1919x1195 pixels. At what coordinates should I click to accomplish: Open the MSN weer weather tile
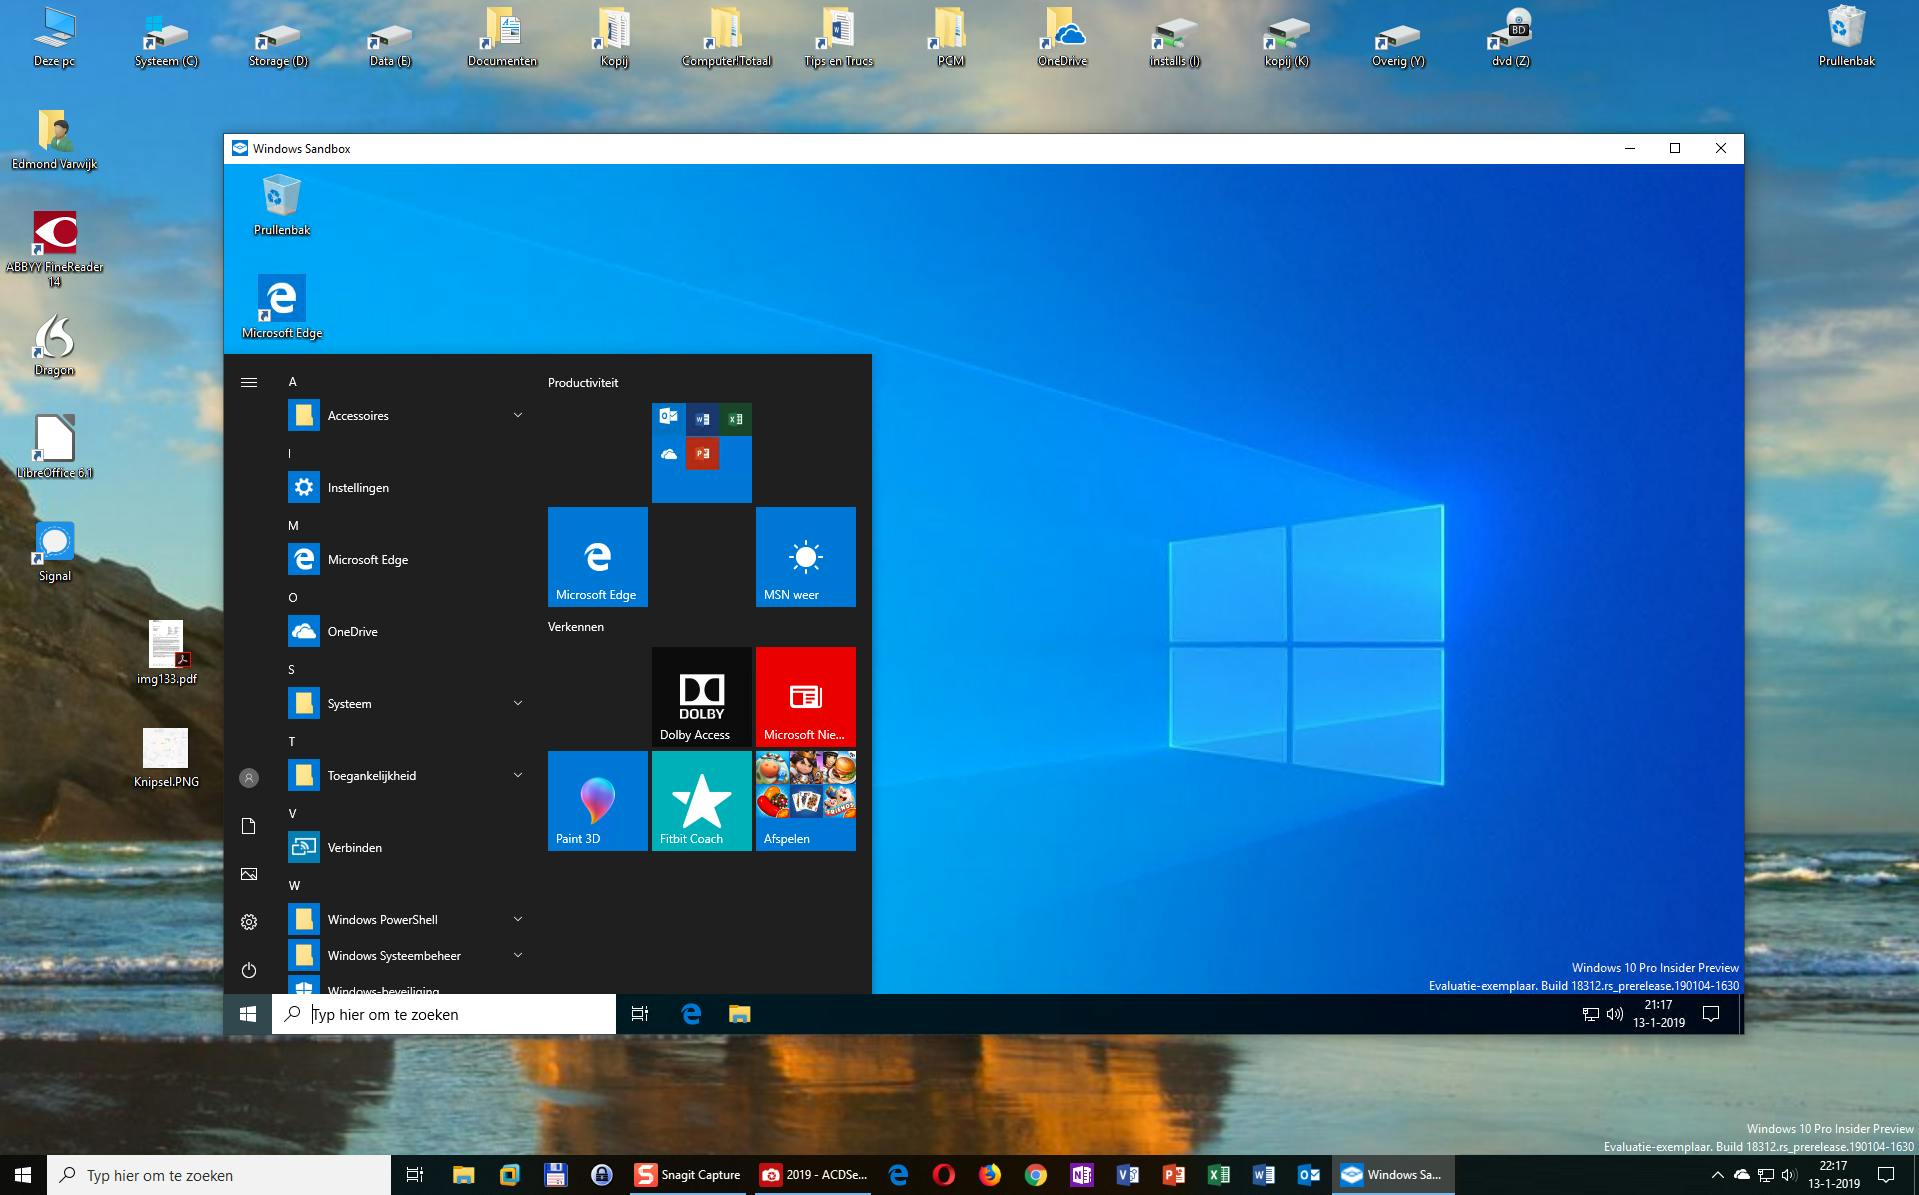805,556
